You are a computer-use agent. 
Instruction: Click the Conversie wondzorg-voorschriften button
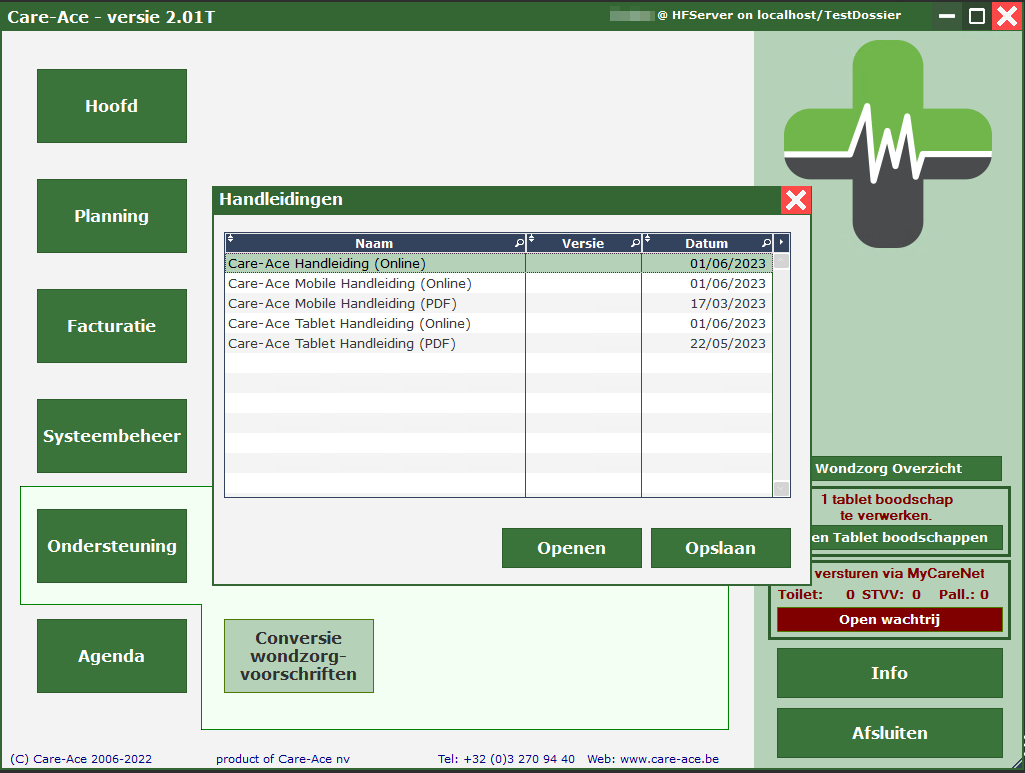point(299,656)
